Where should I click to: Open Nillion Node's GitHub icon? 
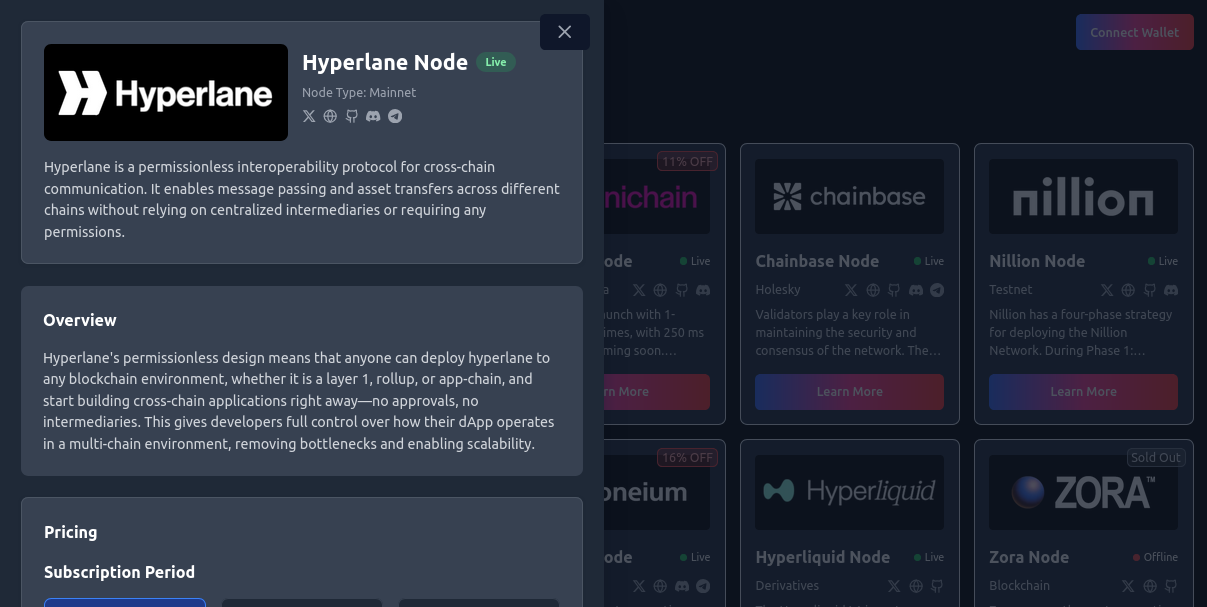click(1150, 290)
